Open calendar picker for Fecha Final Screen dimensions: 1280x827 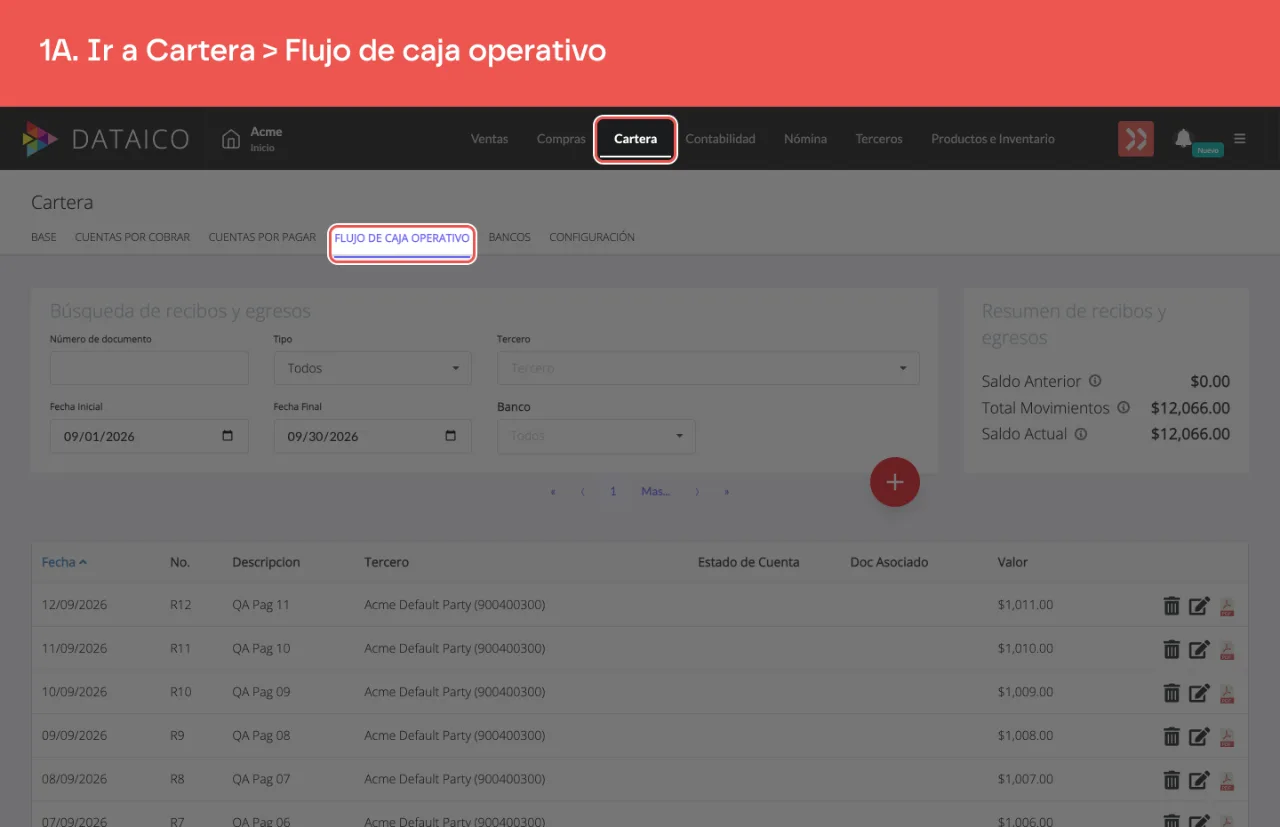tap(451, 436)
